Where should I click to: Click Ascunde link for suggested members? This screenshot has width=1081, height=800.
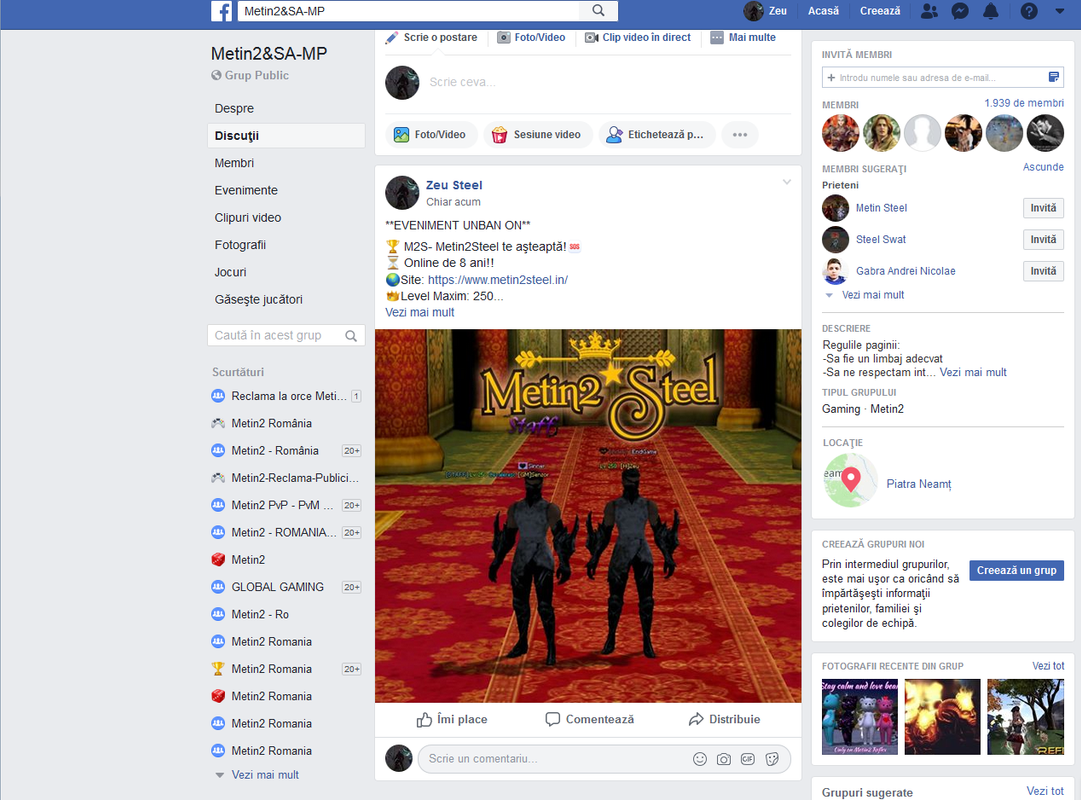tap(1043, 167)
